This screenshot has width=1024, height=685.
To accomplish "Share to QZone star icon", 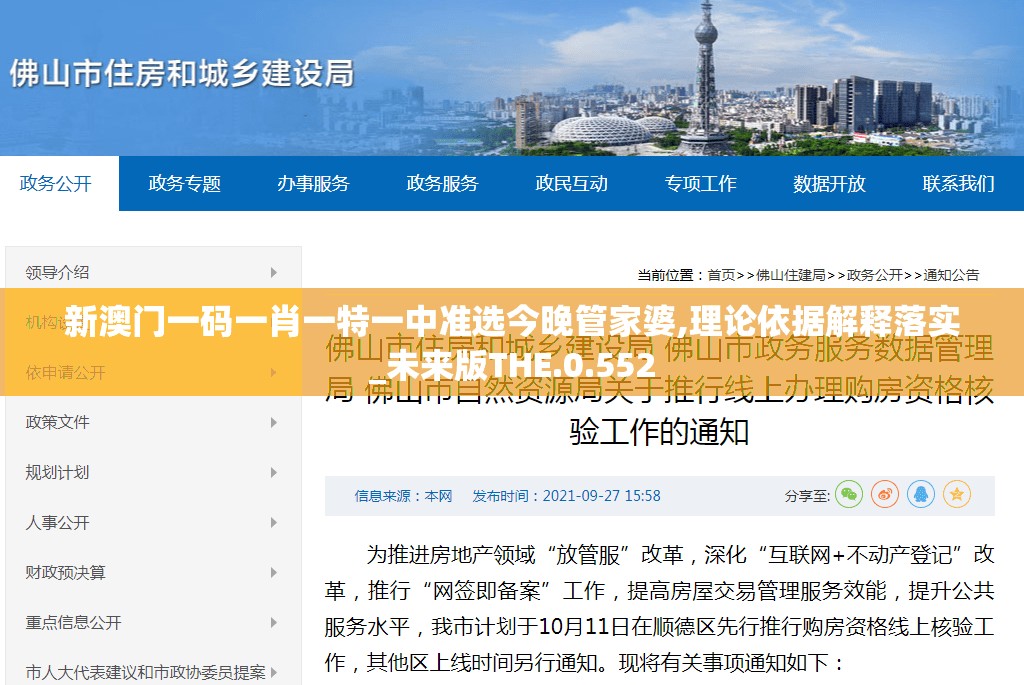I will (x=957, y=494).
